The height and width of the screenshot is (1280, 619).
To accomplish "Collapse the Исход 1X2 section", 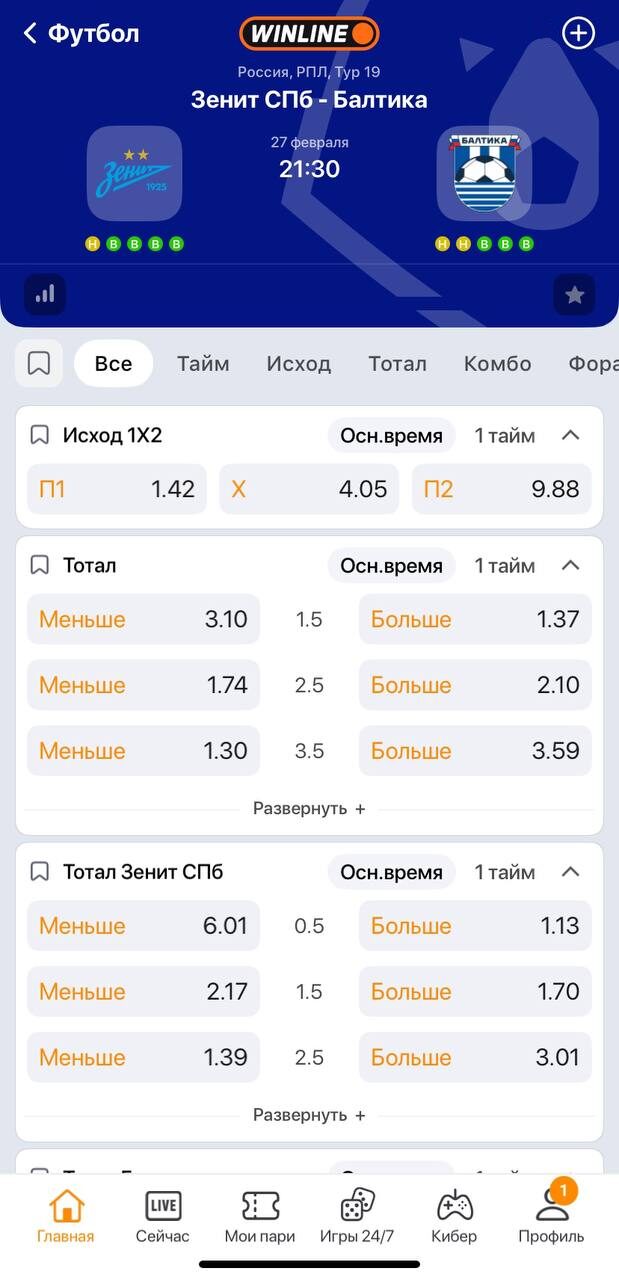I will 570,435.
